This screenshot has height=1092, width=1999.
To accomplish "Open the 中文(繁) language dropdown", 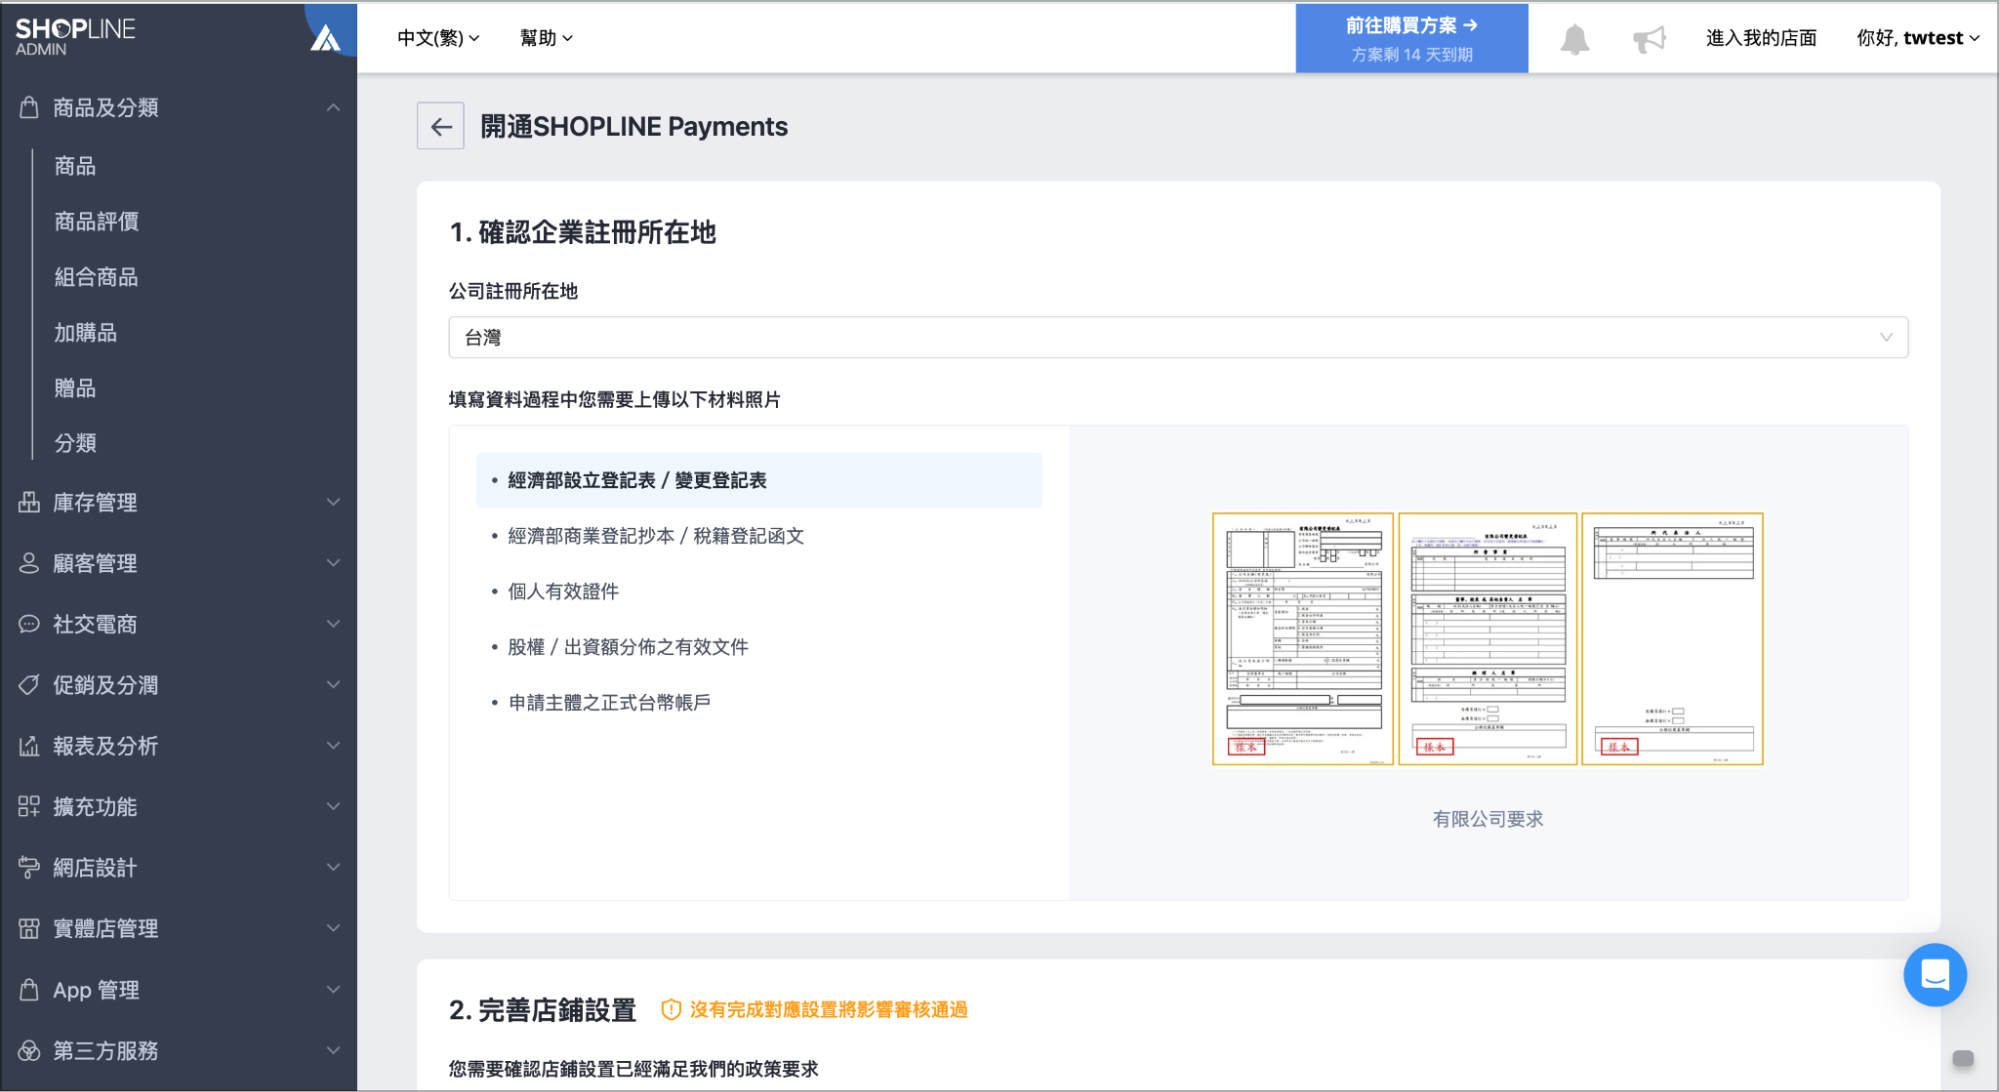I will pyautogui.click(x=438, y=38).
